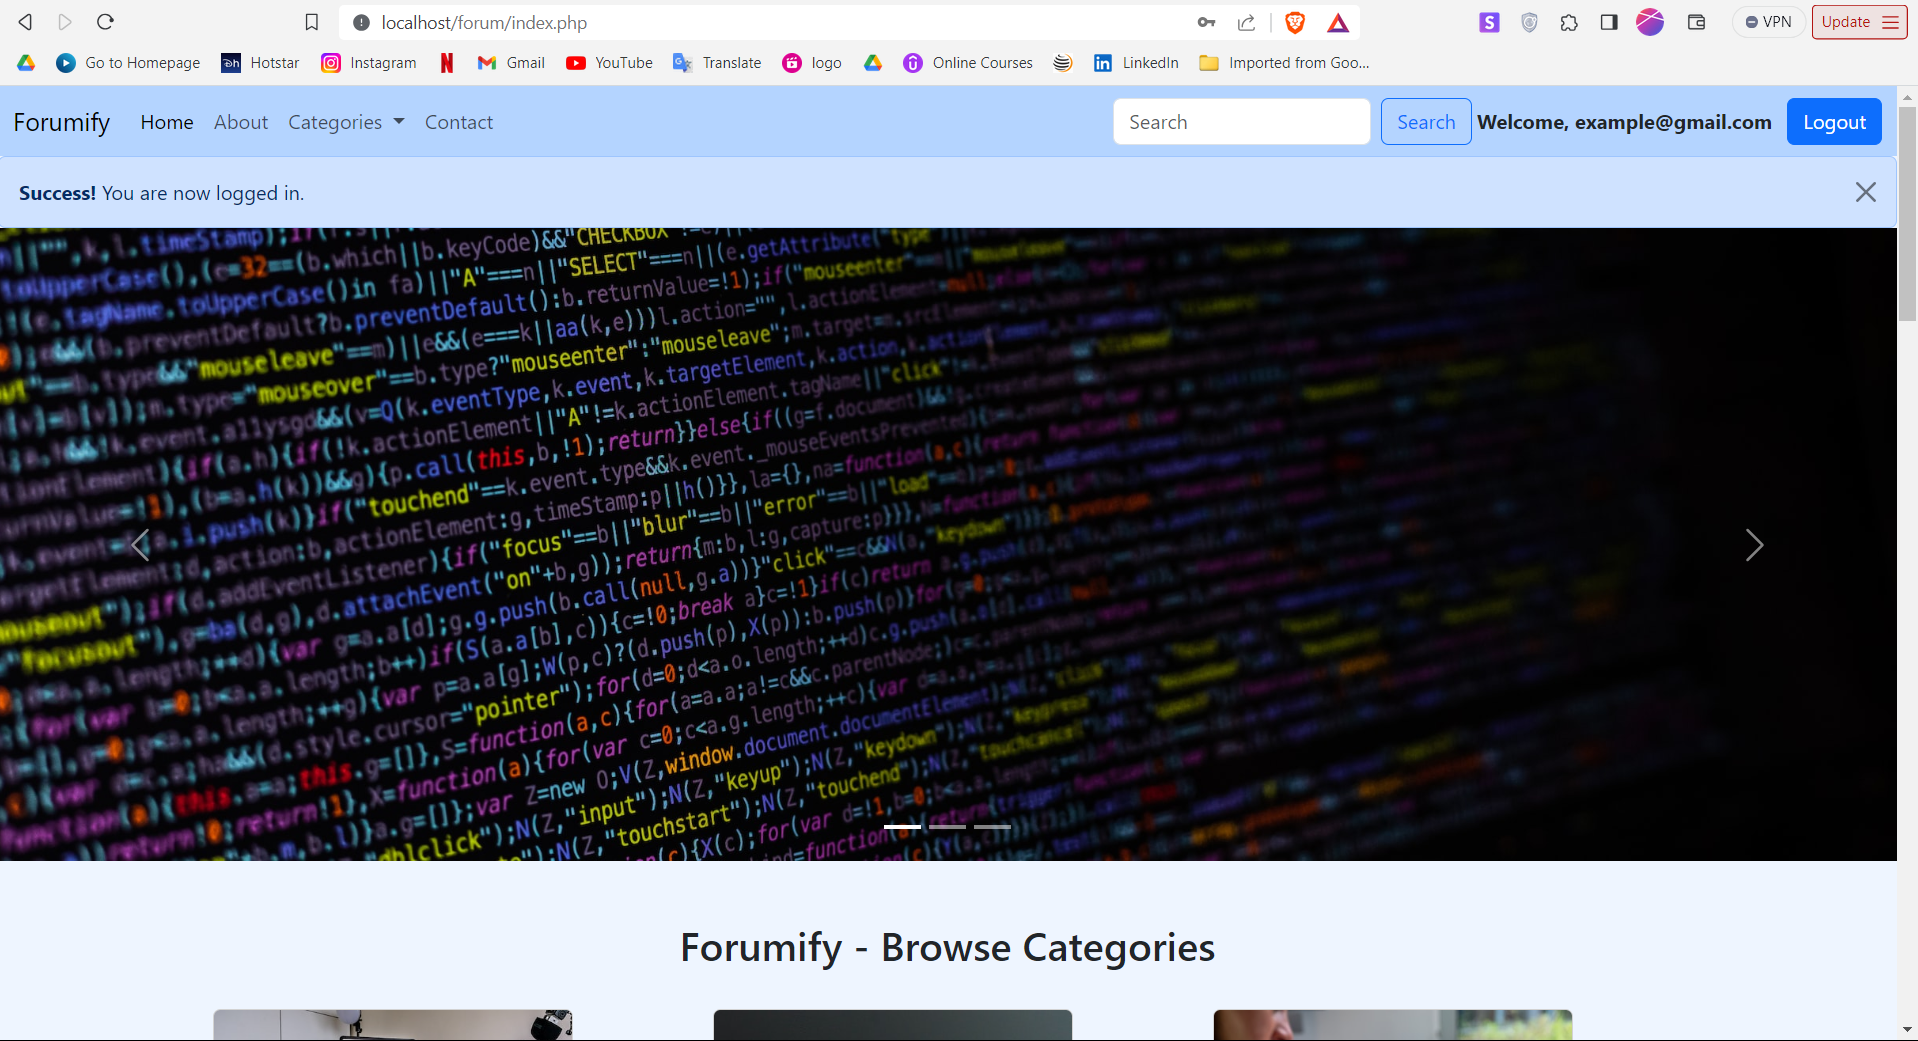
Task: Click the site info icon in the address bar
Action: point(361,22)
